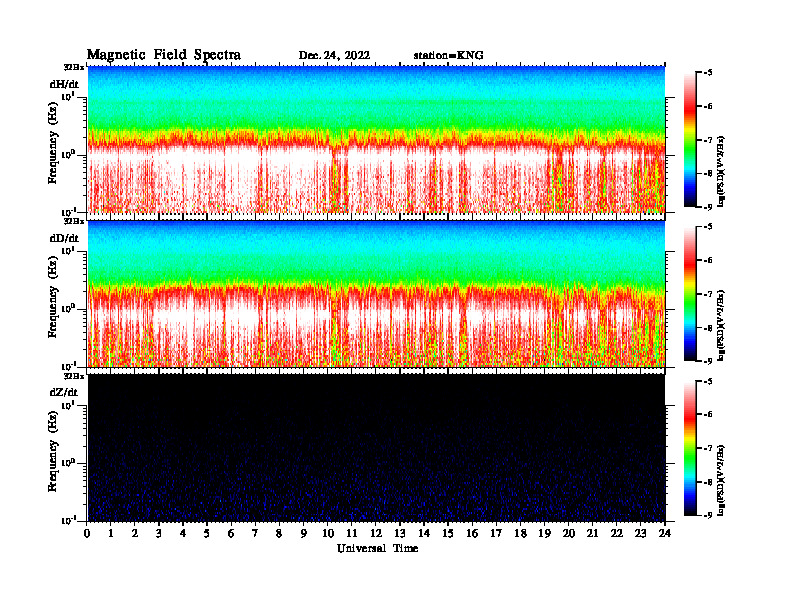Click the "6" tick label on time axis
792x612 pixels.
[231, 534]
